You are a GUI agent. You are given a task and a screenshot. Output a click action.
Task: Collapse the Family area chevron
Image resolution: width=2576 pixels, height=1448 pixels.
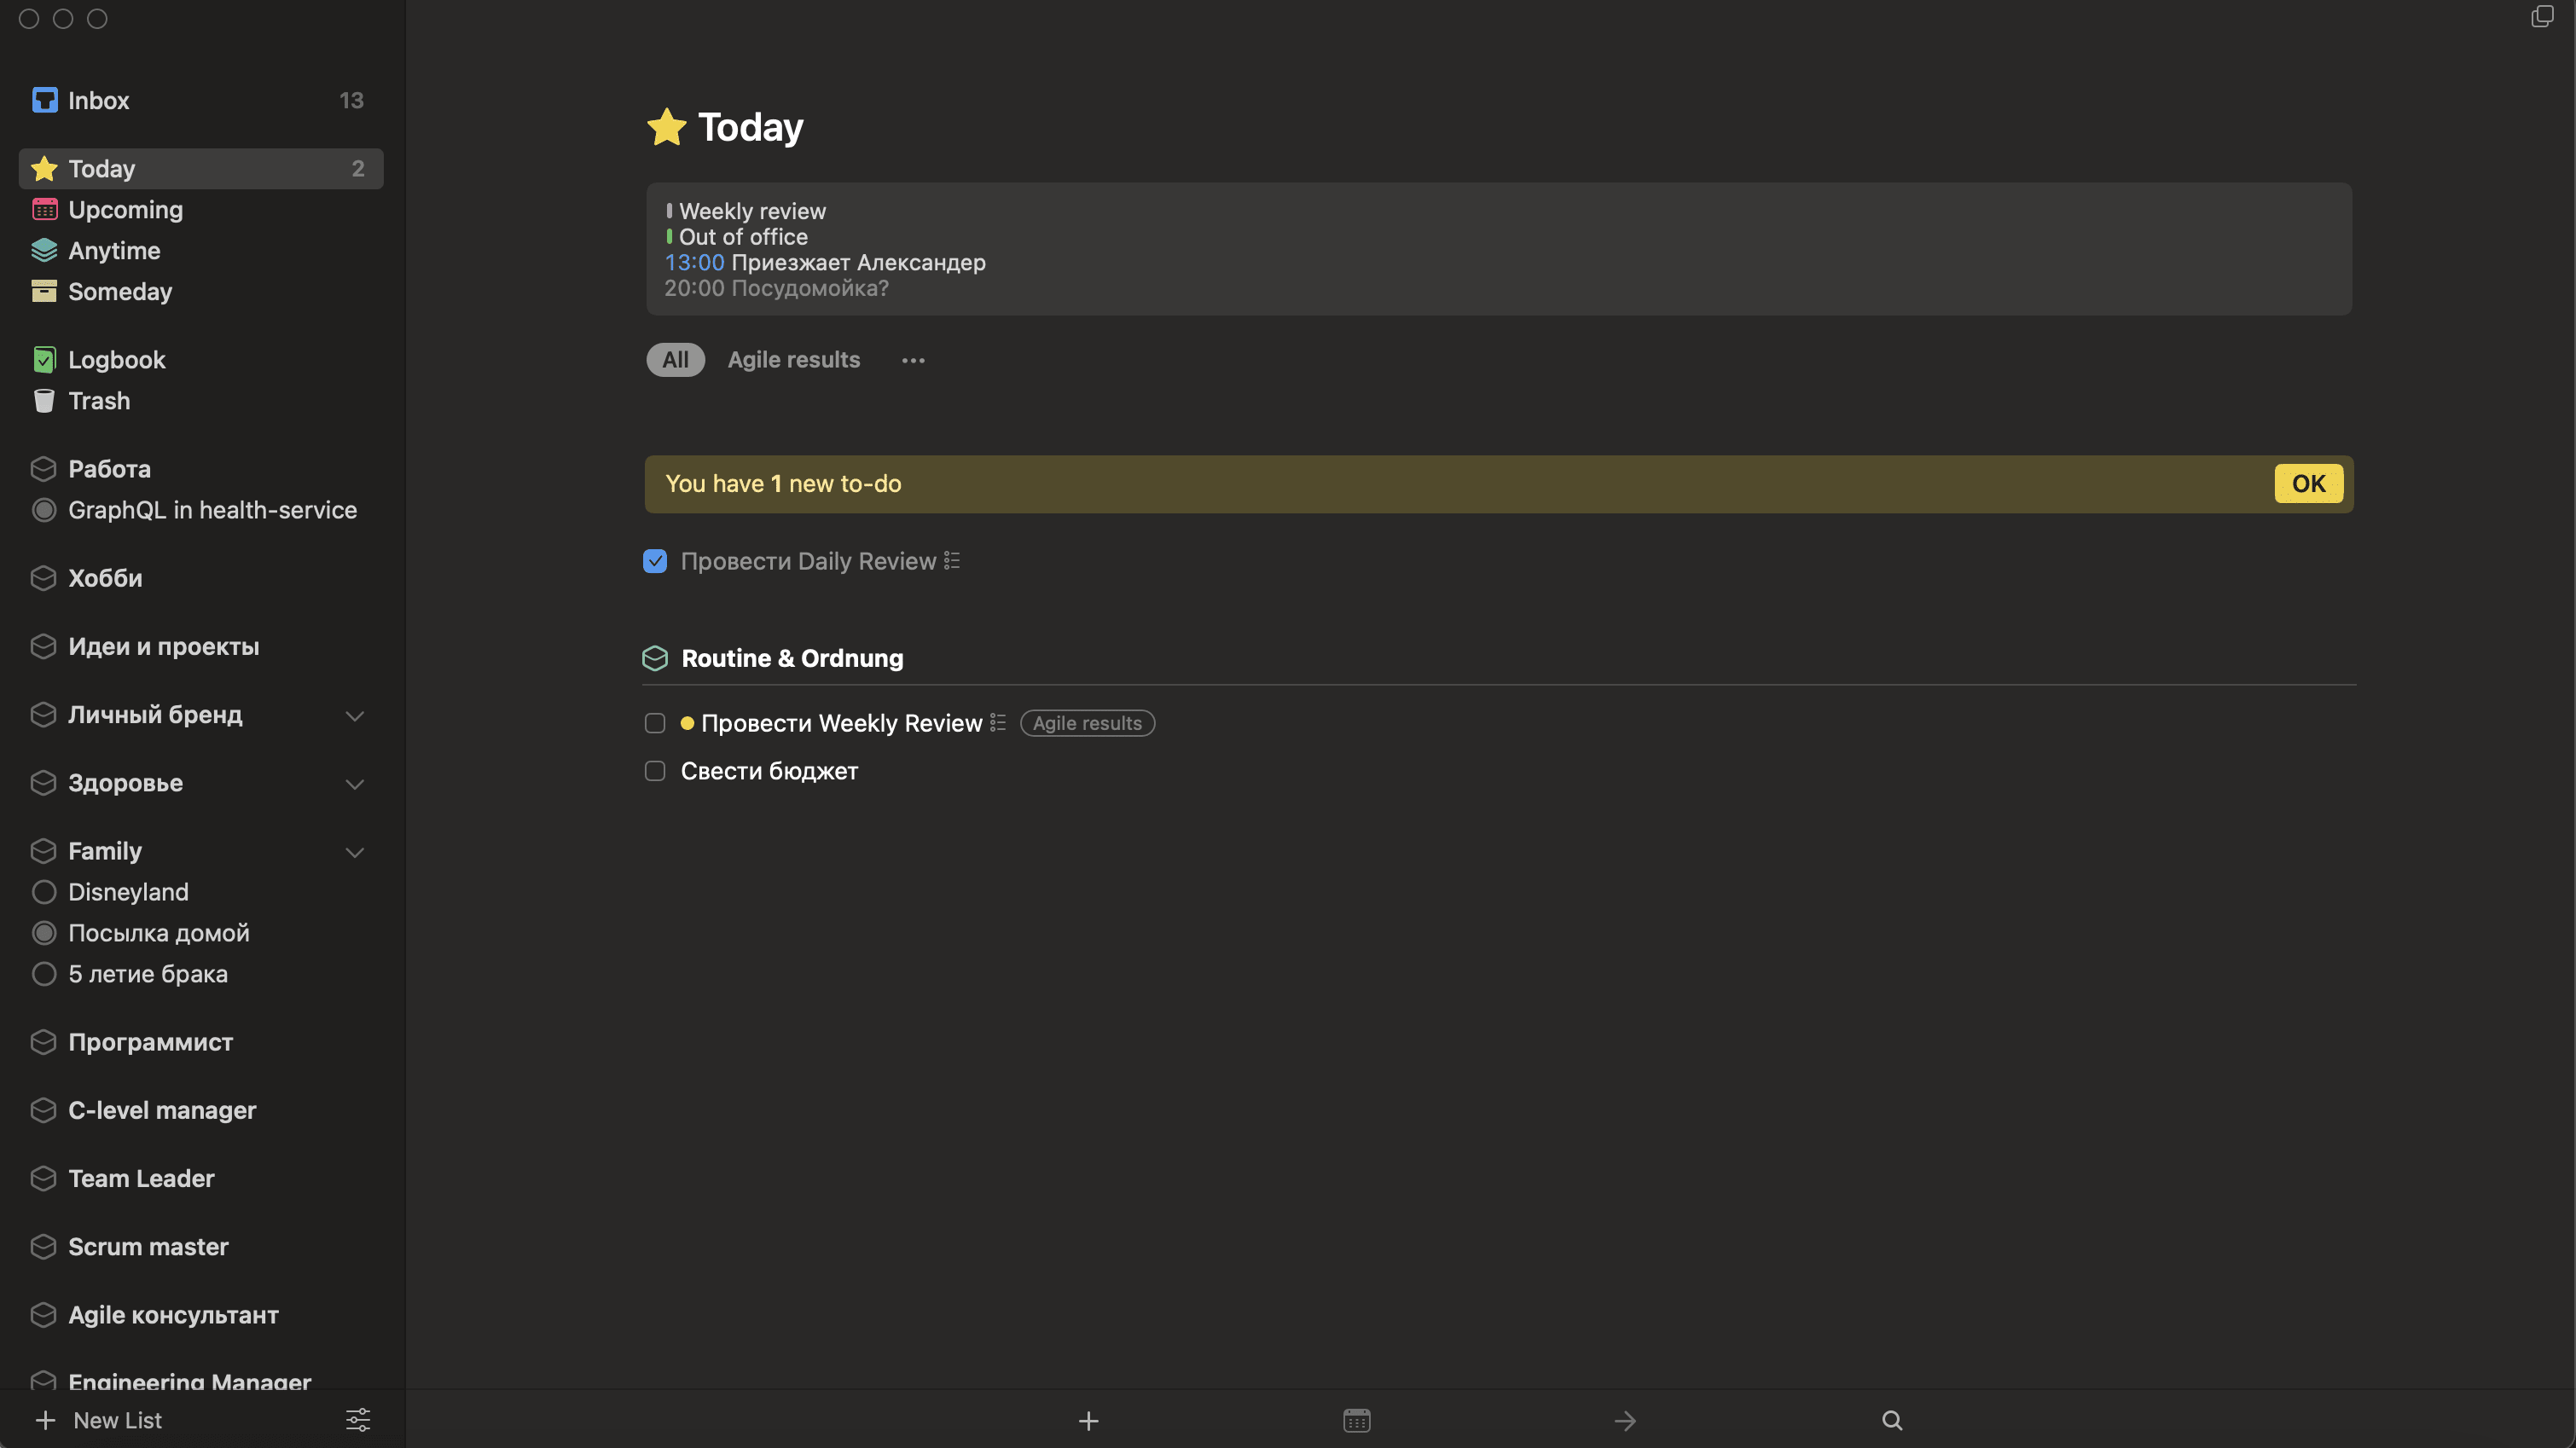(354, 852)
